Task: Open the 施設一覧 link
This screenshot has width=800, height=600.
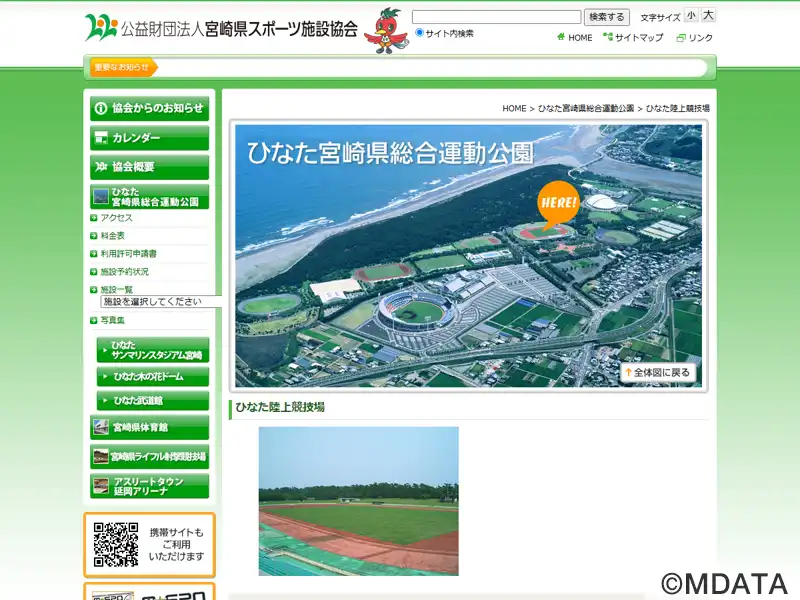Action: [x=116, y=290]
